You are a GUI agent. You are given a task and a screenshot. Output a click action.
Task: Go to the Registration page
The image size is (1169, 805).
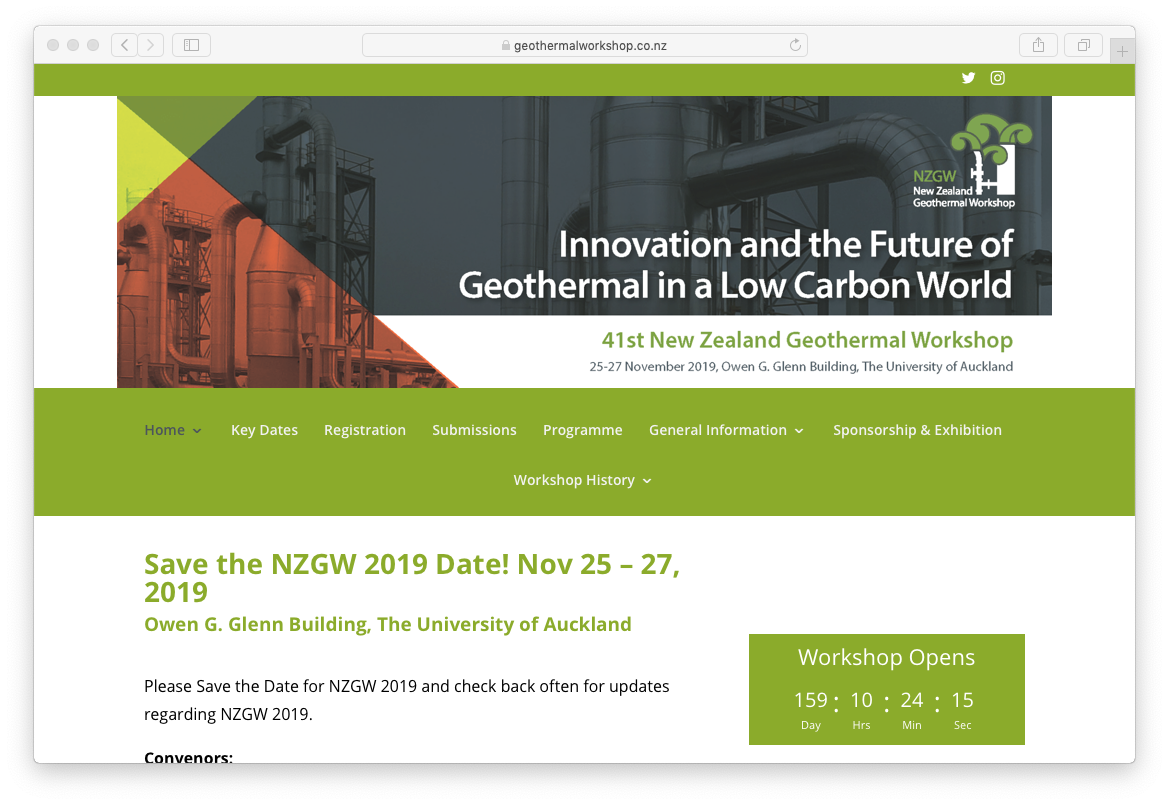365,430
